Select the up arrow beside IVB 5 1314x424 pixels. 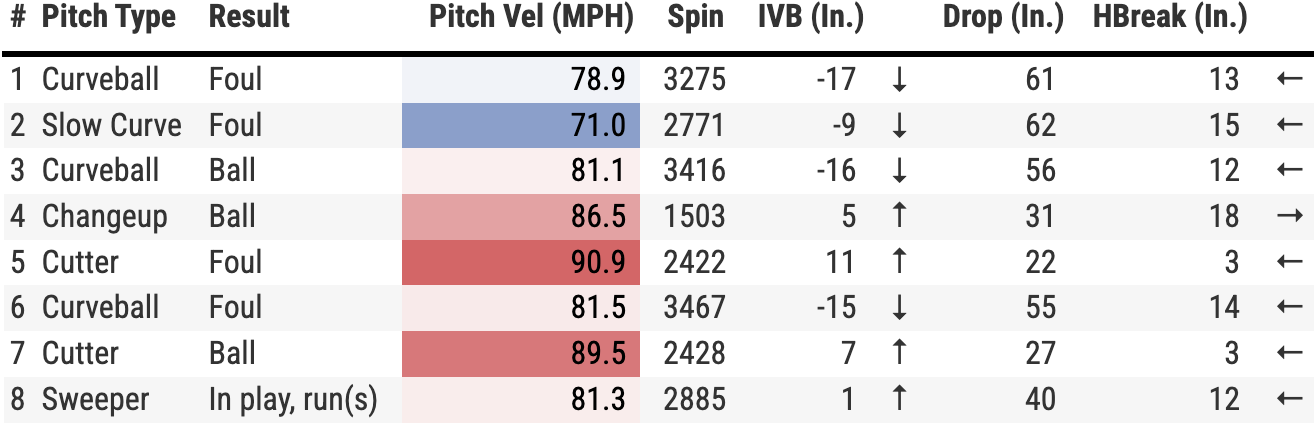click(x=899, y=217)
